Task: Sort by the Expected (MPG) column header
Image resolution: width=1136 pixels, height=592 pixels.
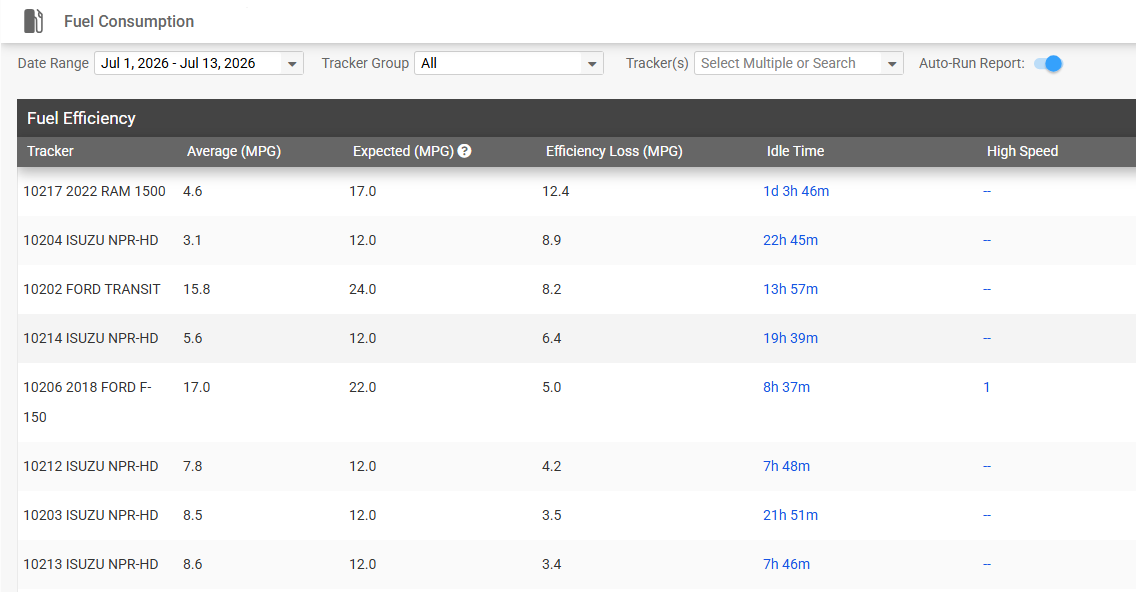Action: pyautogui.click(x=403, y=151)
